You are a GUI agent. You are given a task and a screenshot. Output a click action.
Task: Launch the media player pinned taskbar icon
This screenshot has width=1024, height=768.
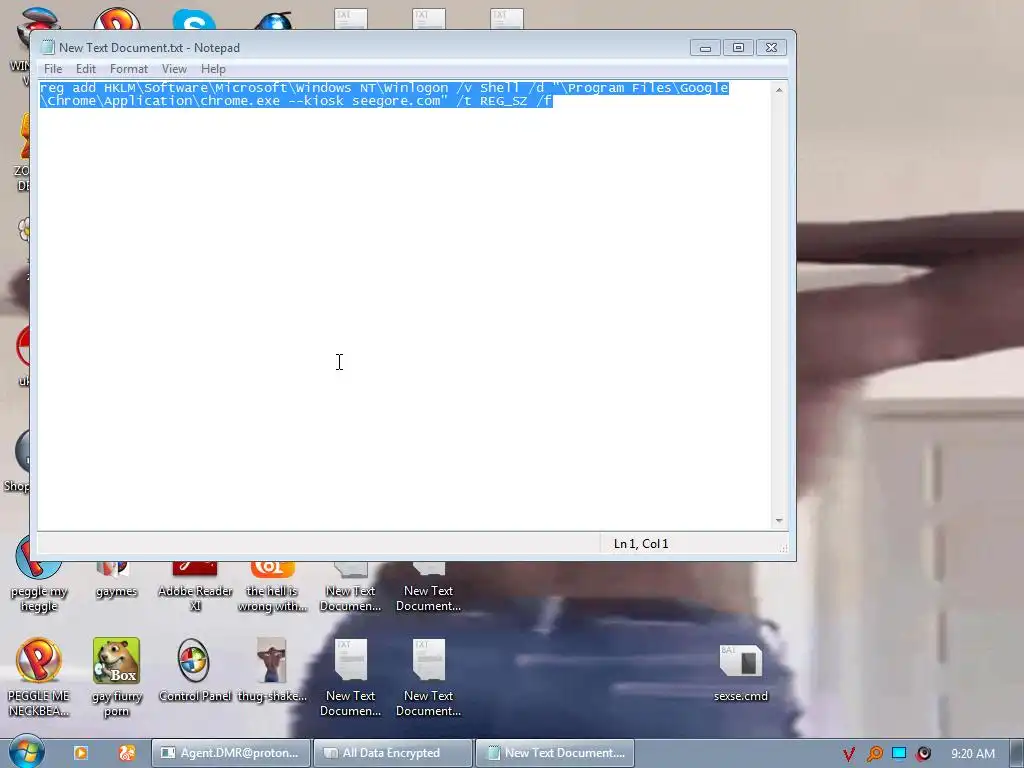[x=80, y=753]
